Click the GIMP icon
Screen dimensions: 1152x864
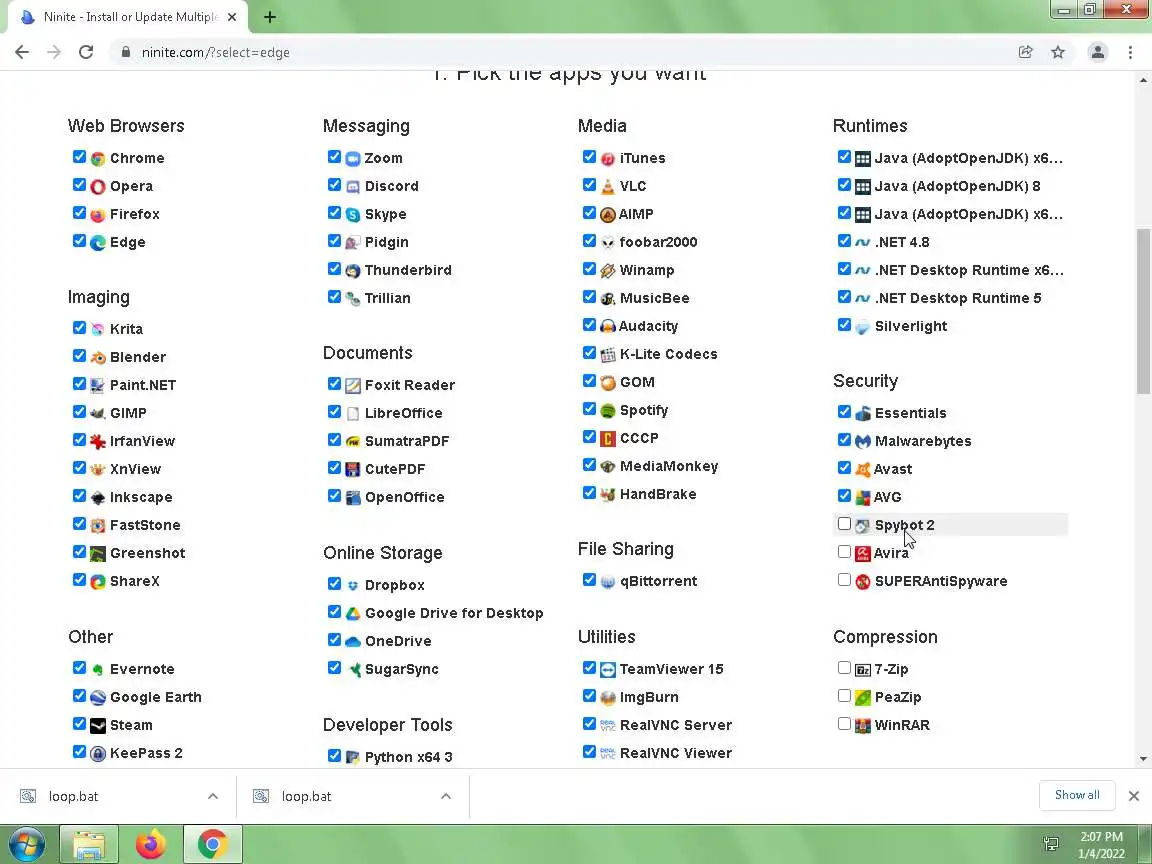pos(98,414)
